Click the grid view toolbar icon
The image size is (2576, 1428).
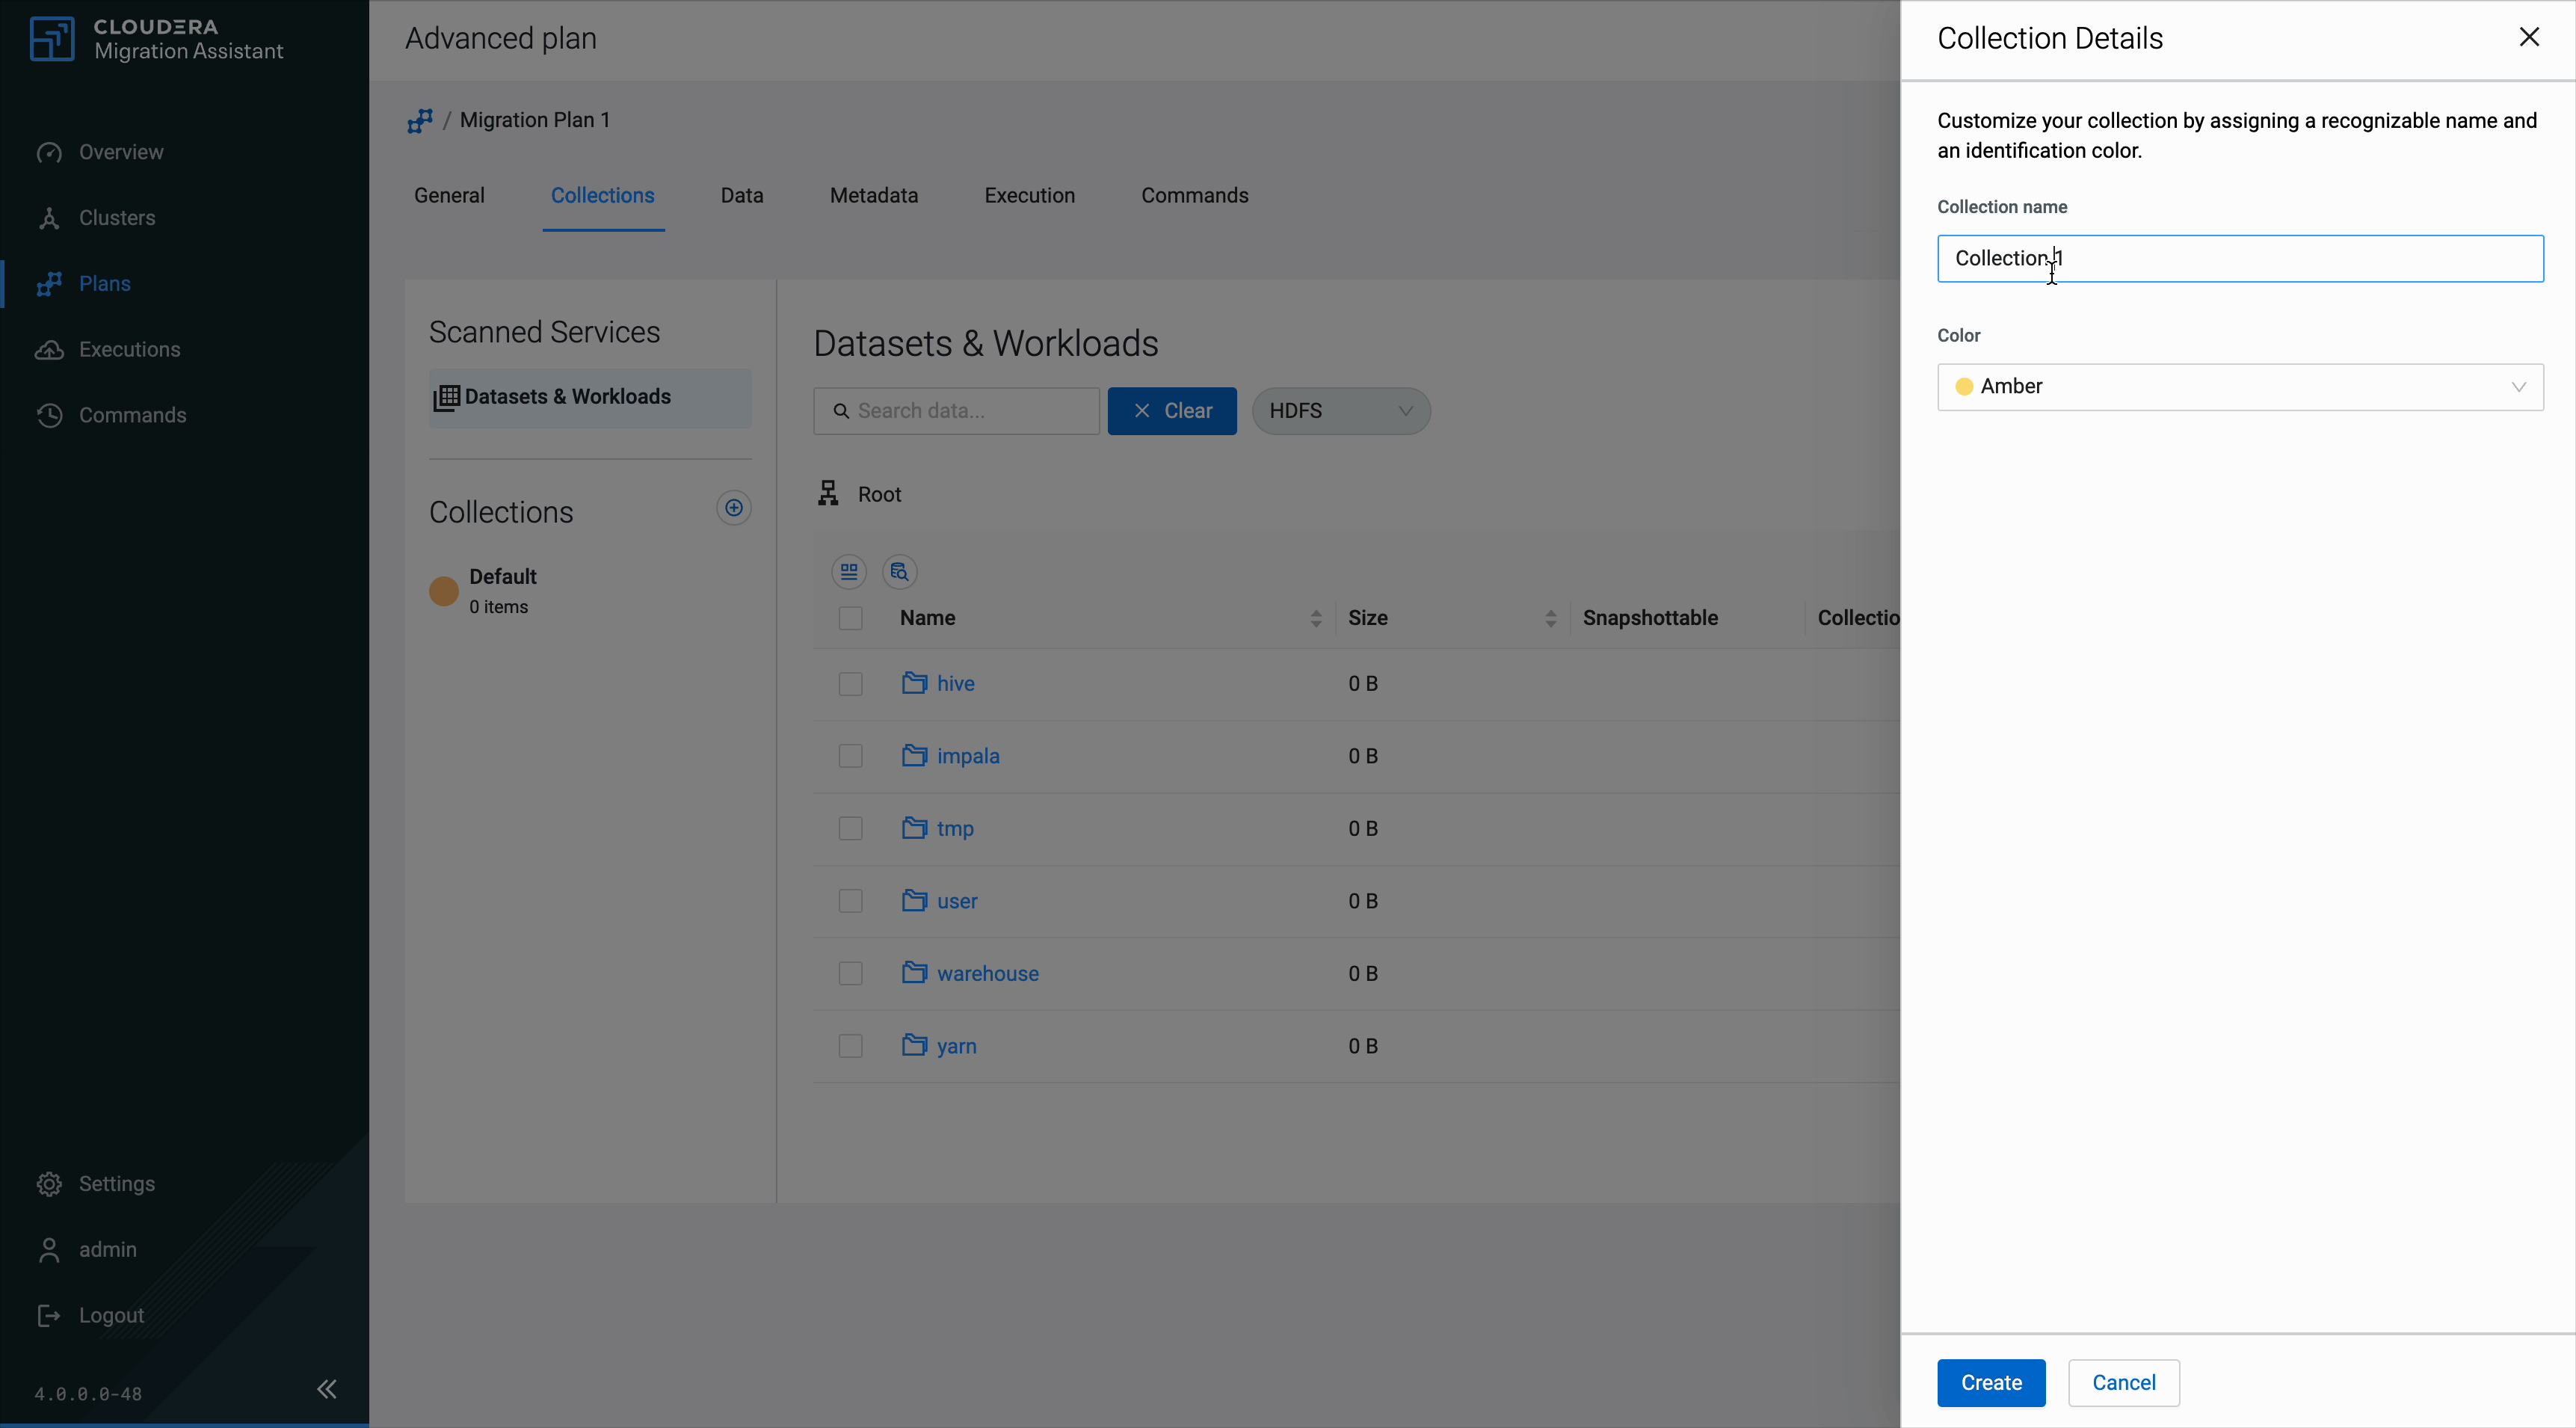(x=849, y=572)
